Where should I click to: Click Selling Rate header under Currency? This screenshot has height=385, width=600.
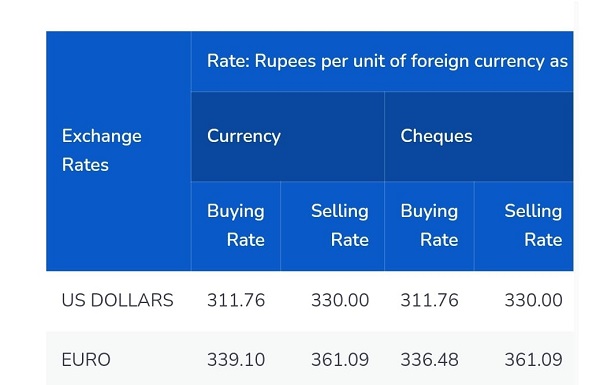(333, 226)
